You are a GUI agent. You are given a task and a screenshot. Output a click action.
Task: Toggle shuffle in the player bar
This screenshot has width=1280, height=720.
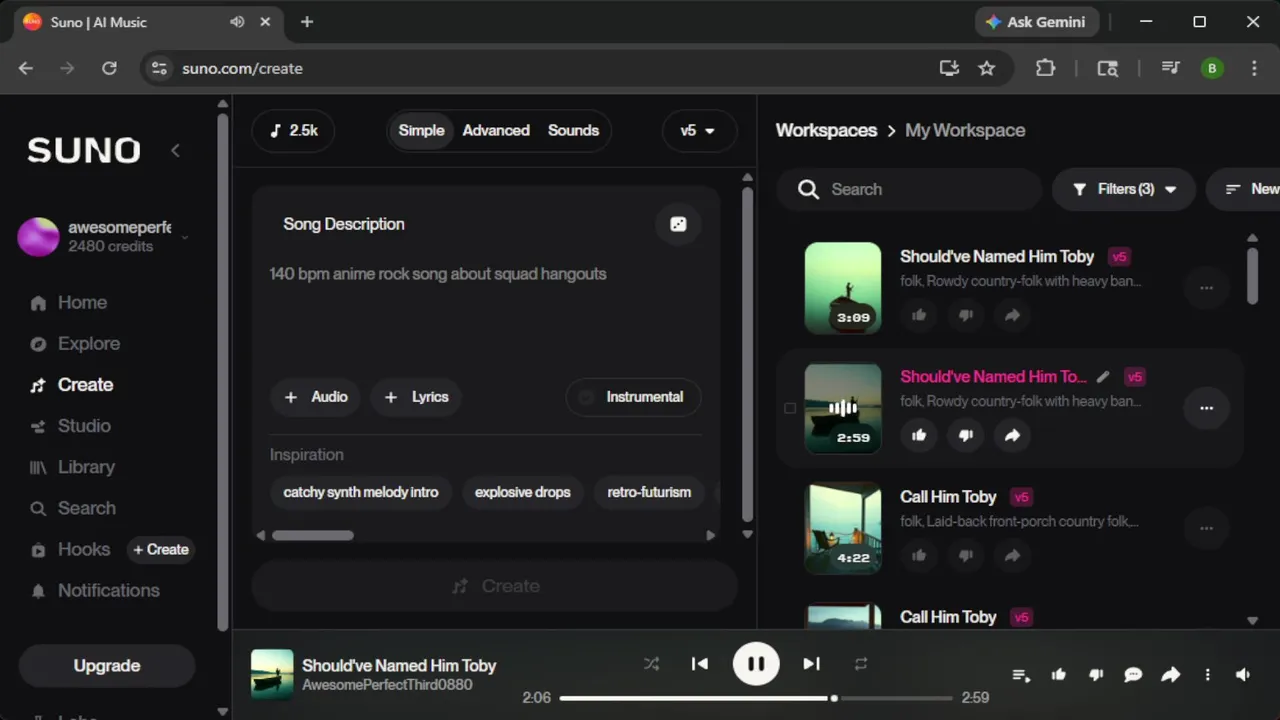652,664
